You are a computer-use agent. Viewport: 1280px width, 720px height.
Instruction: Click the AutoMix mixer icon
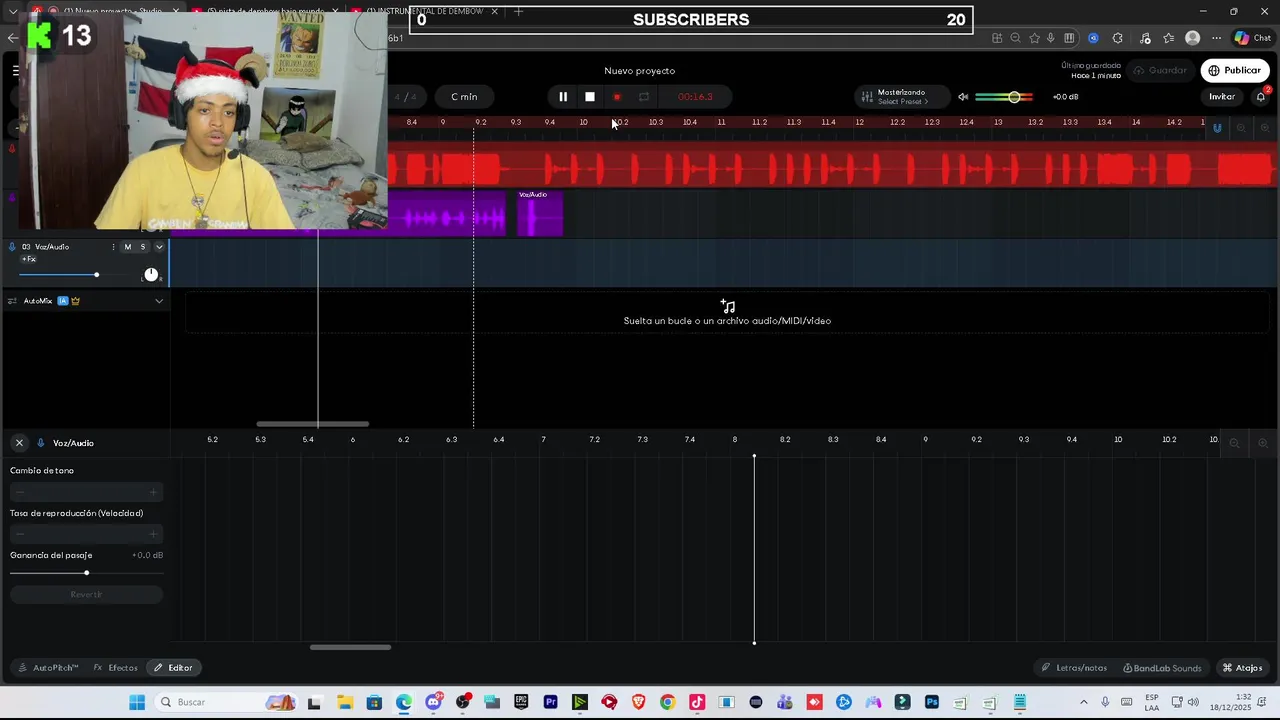pos(12,301)
